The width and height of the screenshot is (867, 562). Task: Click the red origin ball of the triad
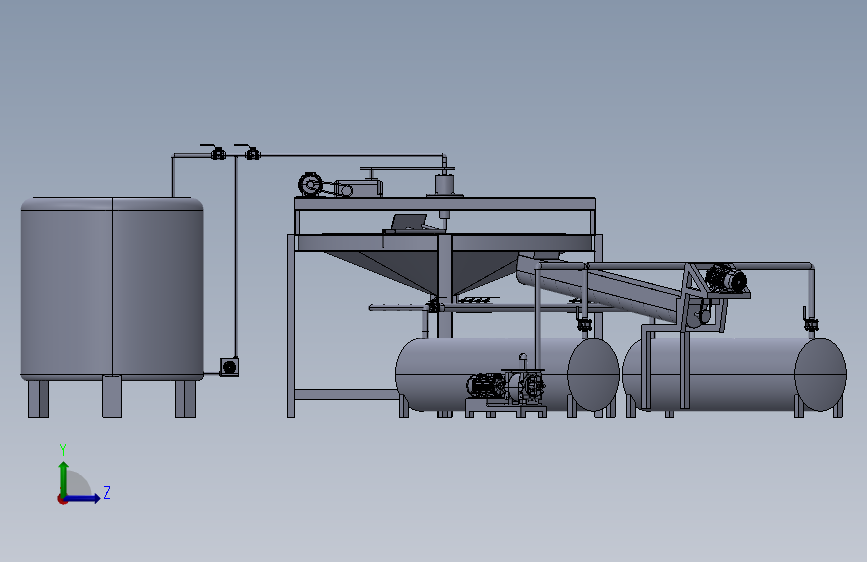[x=62, y=499]
